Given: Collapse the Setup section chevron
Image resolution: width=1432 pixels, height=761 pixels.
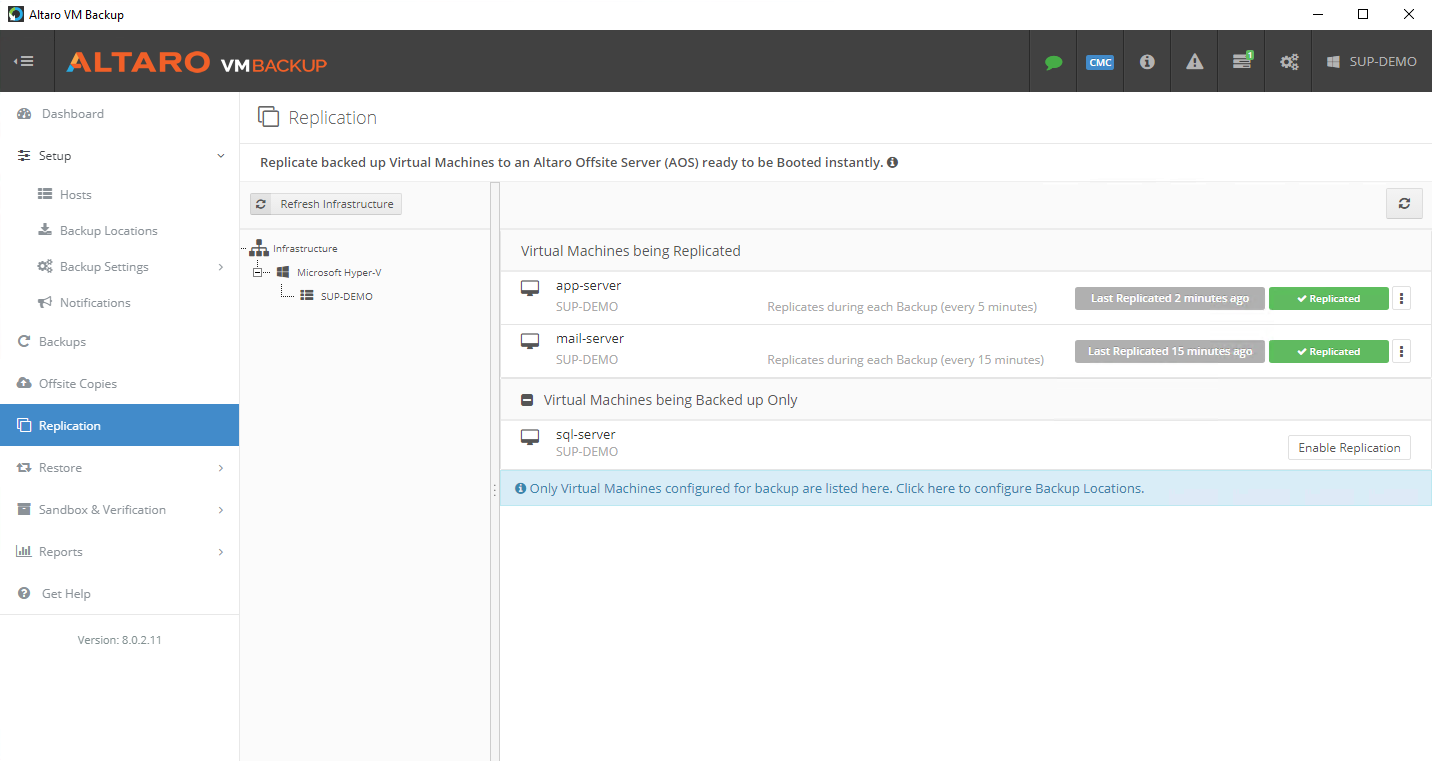Looking at the screenshot, I should [x=221, y=156].
